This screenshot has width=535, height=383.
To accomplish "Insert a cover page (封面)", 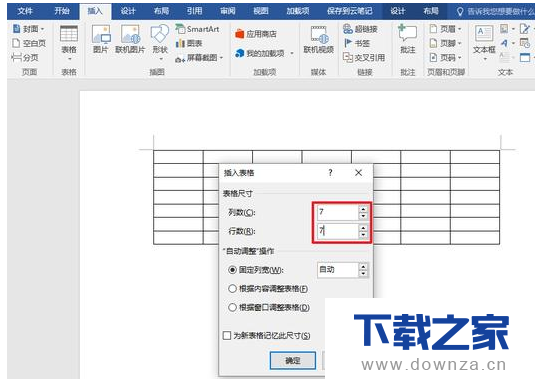I will [28, 29].
